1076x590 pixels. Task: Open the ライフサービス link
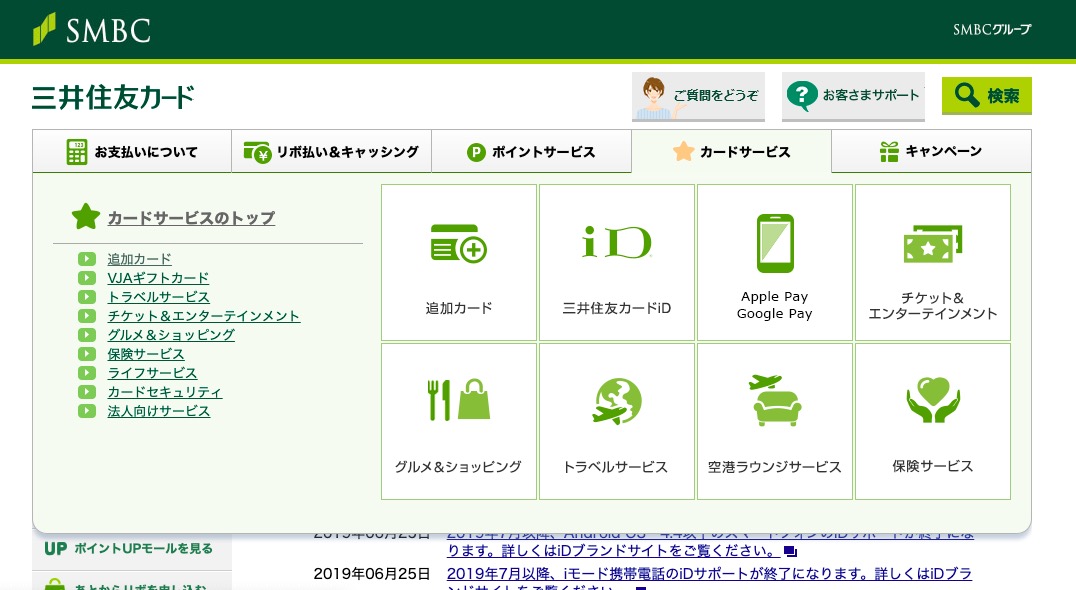tap(152, 373)
